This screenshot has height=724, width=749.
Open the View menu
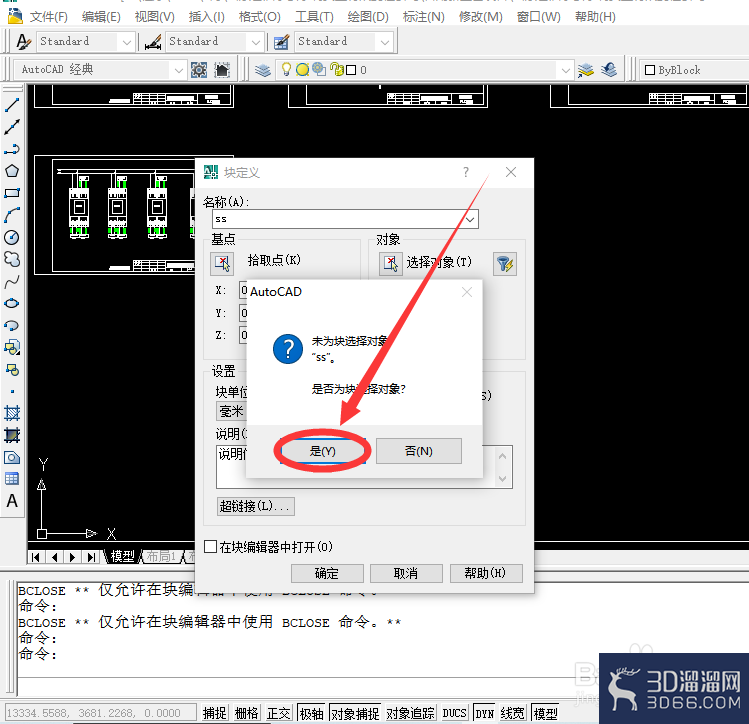[x=155, y=17]
